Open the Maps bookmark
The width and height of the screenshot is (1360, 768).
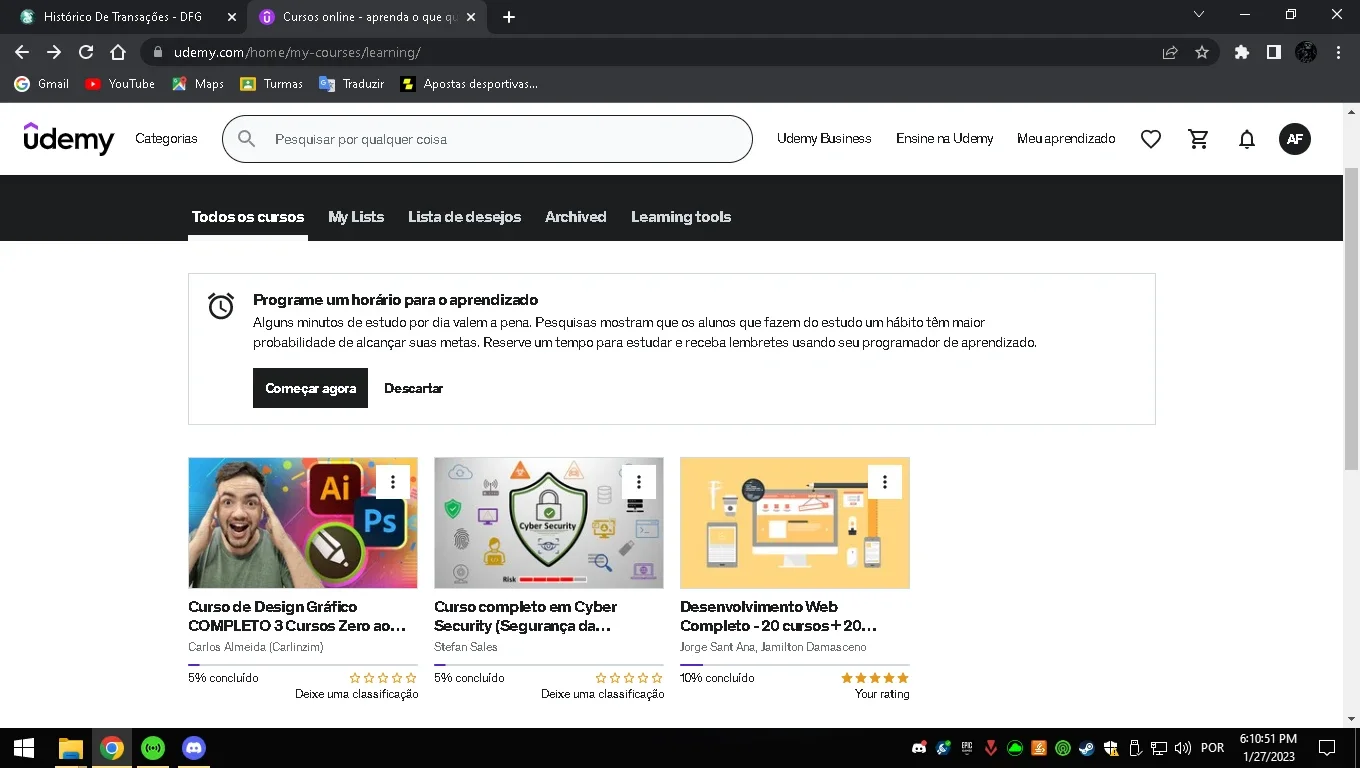(x=198, y=84)
